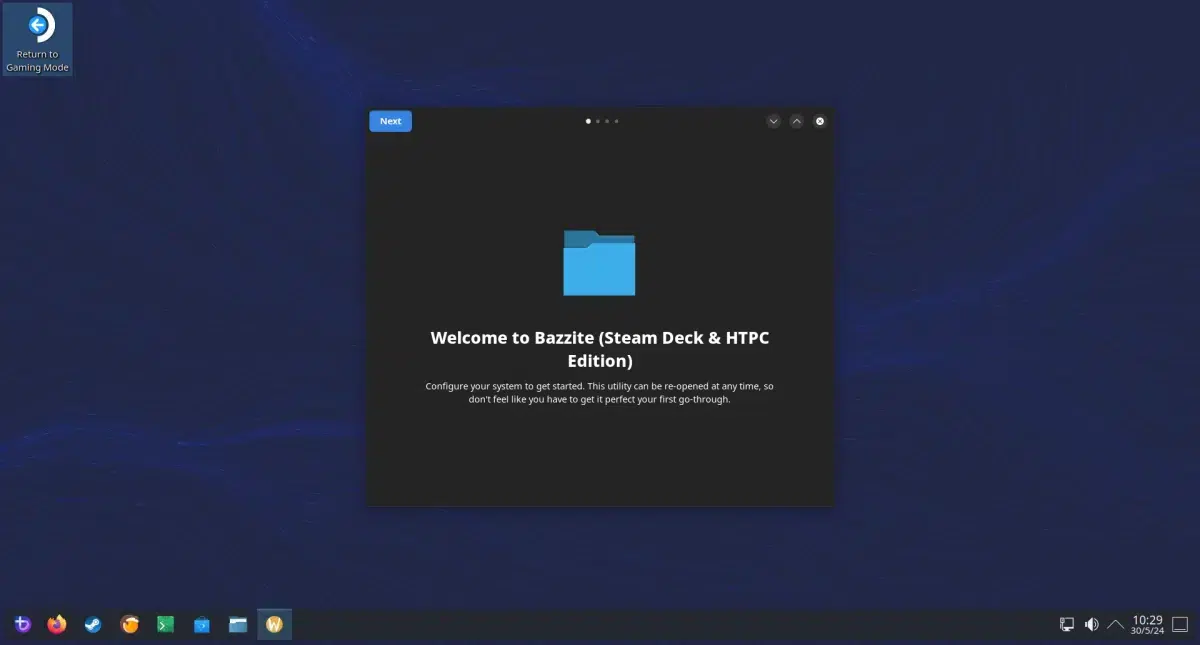
Task: Open Steam from the taskbar
Action: pyautogui.click(x=93, y=623)
